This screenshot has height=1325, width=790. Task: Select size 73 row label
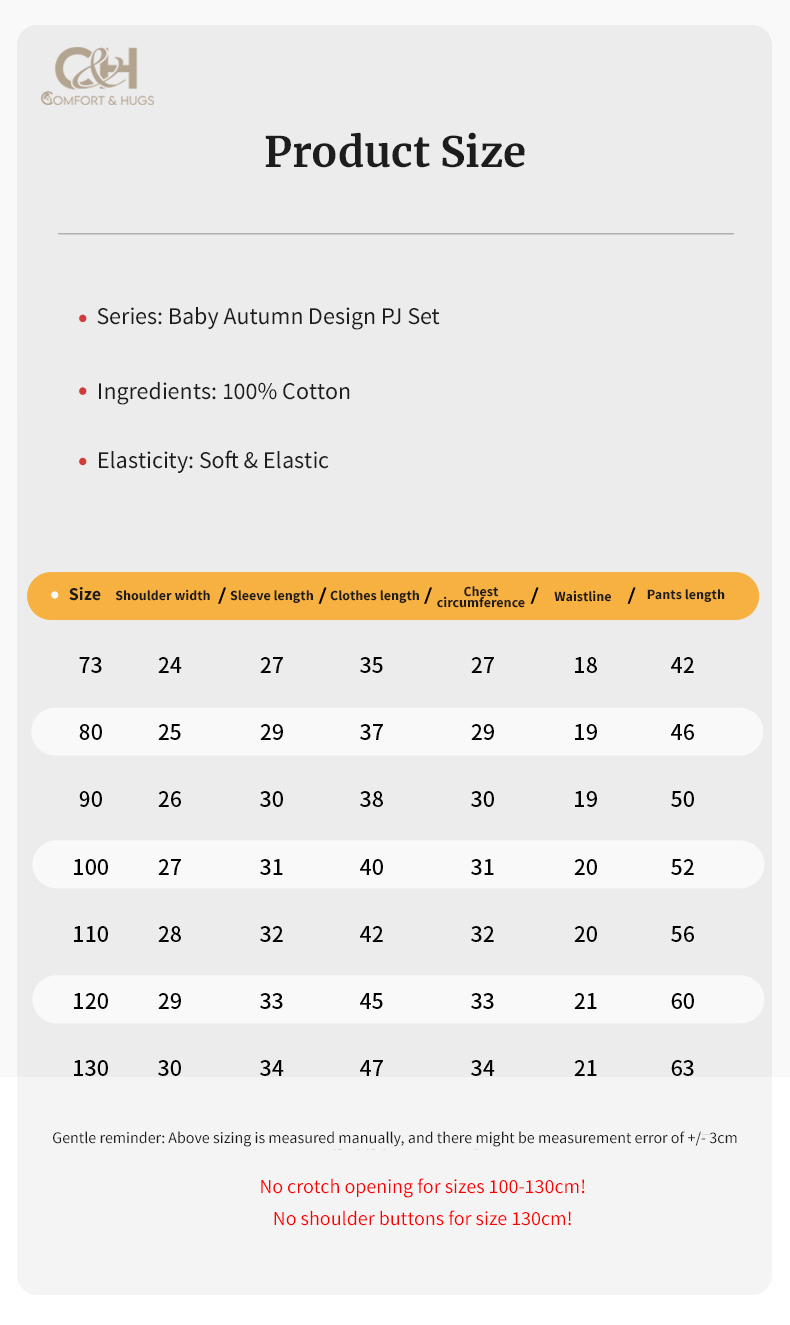tap(90, 665)
